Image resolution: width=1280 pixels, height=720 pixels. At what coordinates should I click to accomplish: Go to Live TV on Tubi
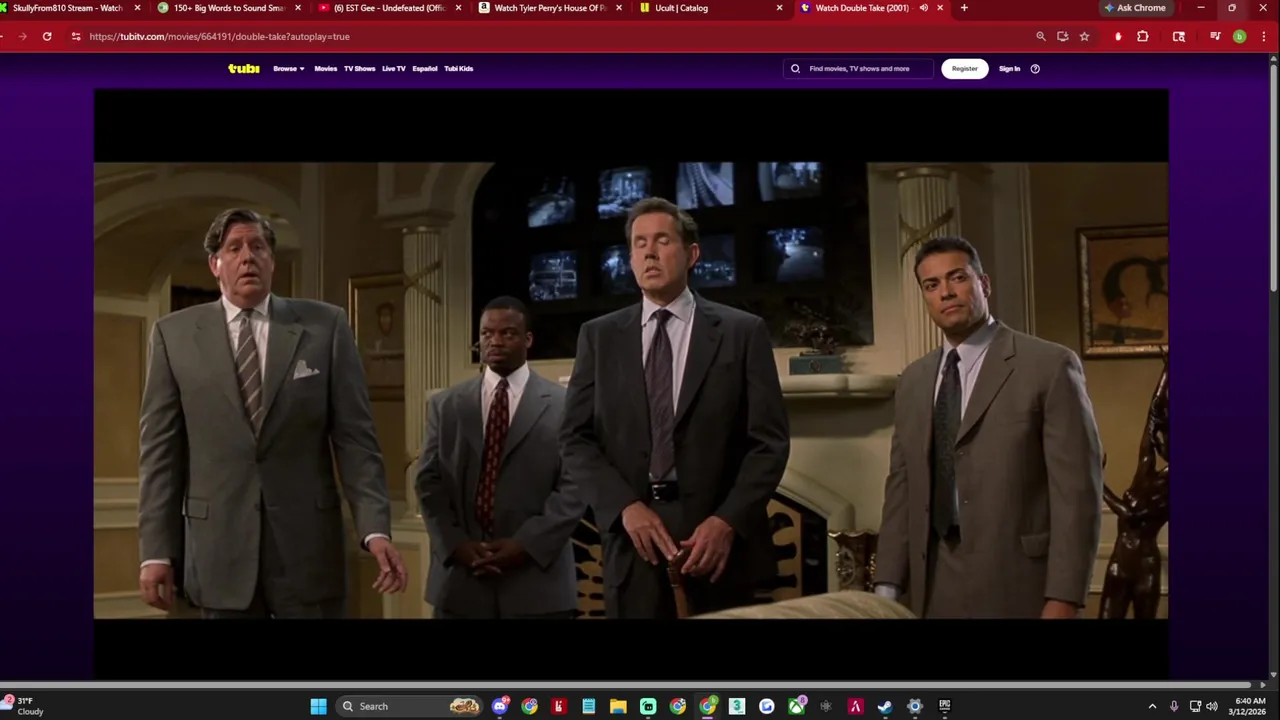394,69
